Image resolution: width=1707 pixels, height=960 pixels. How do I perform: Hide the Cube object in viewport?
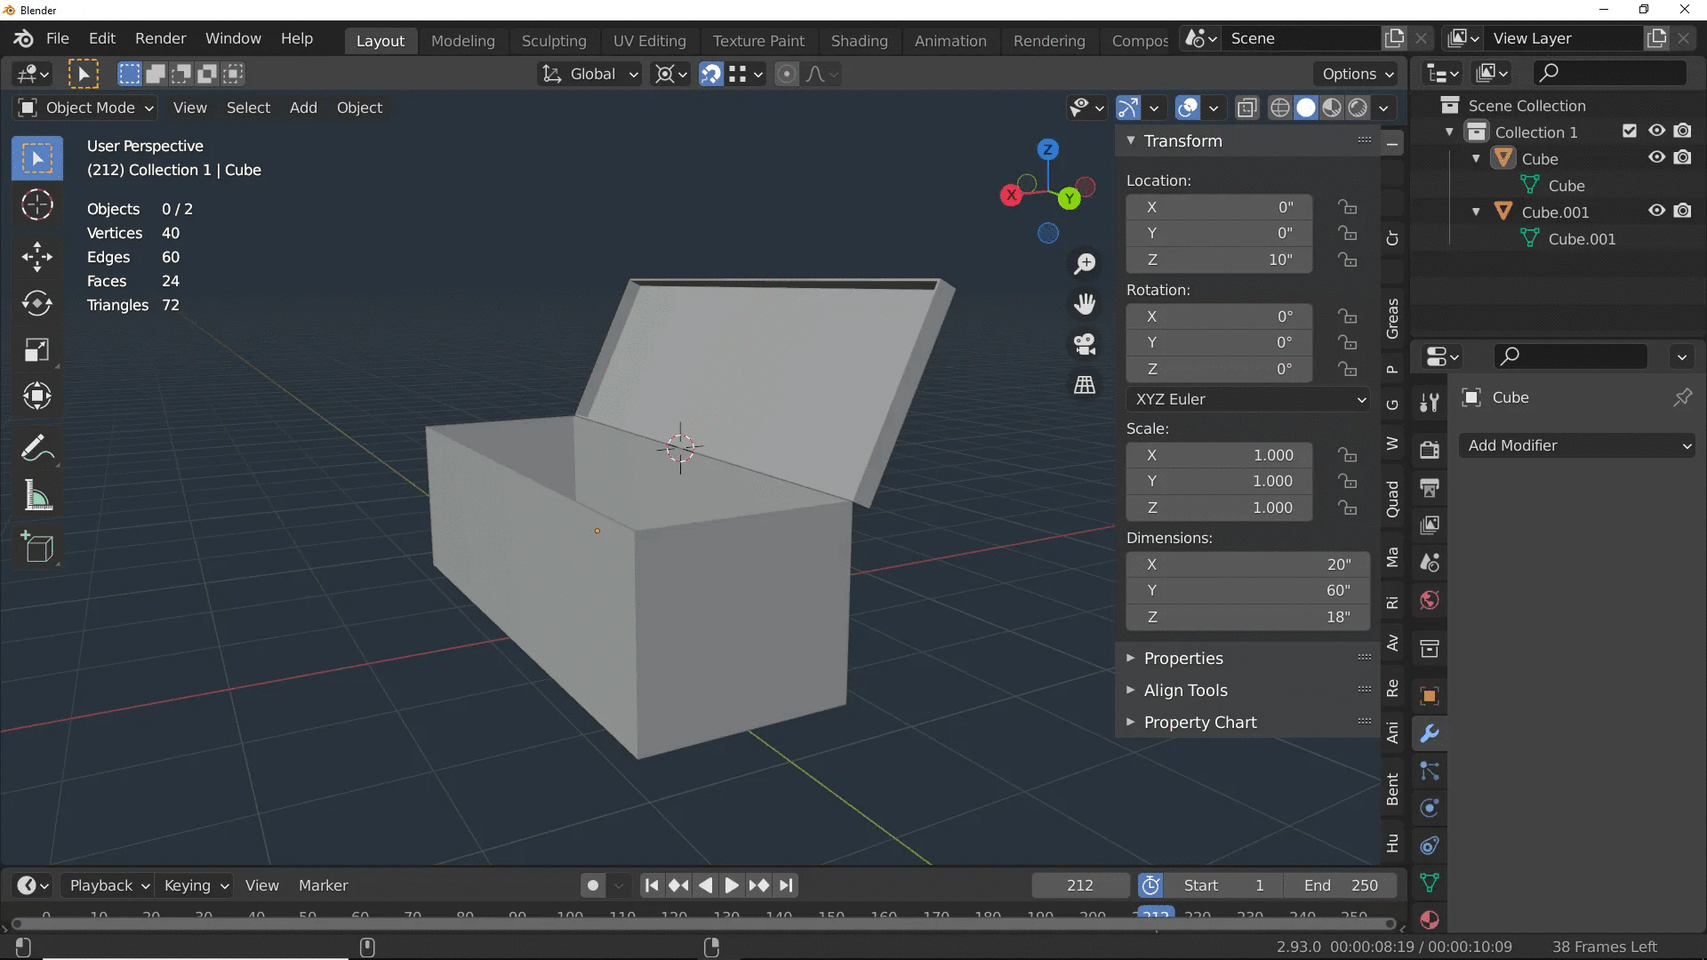(1657, 158)
